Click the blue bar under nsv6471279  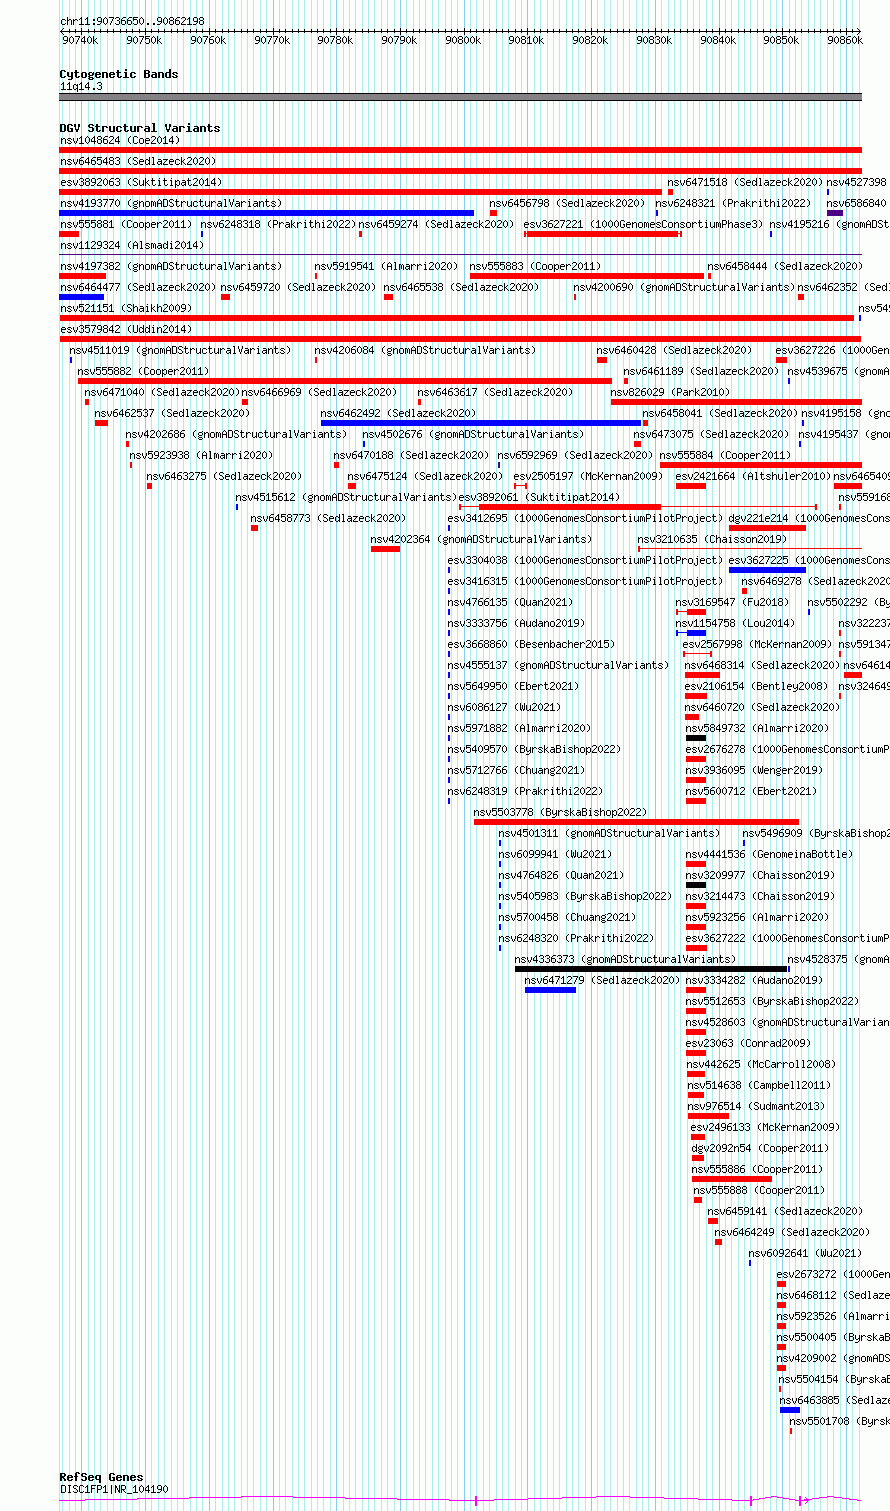click(x=550, y=990)
